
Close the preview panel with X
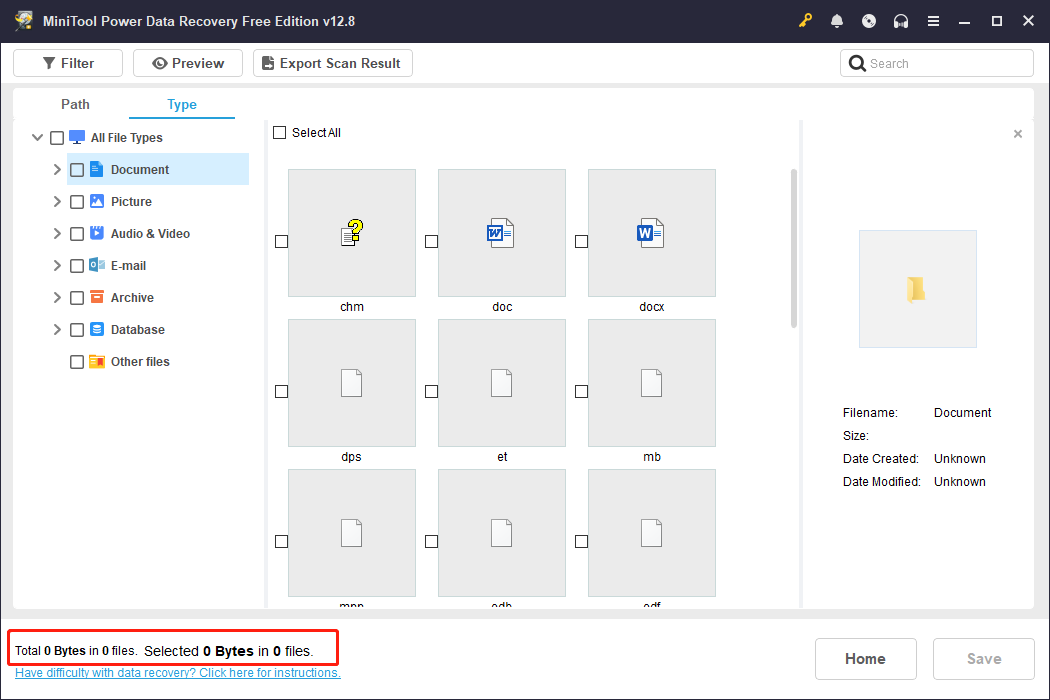point(1018,134)
